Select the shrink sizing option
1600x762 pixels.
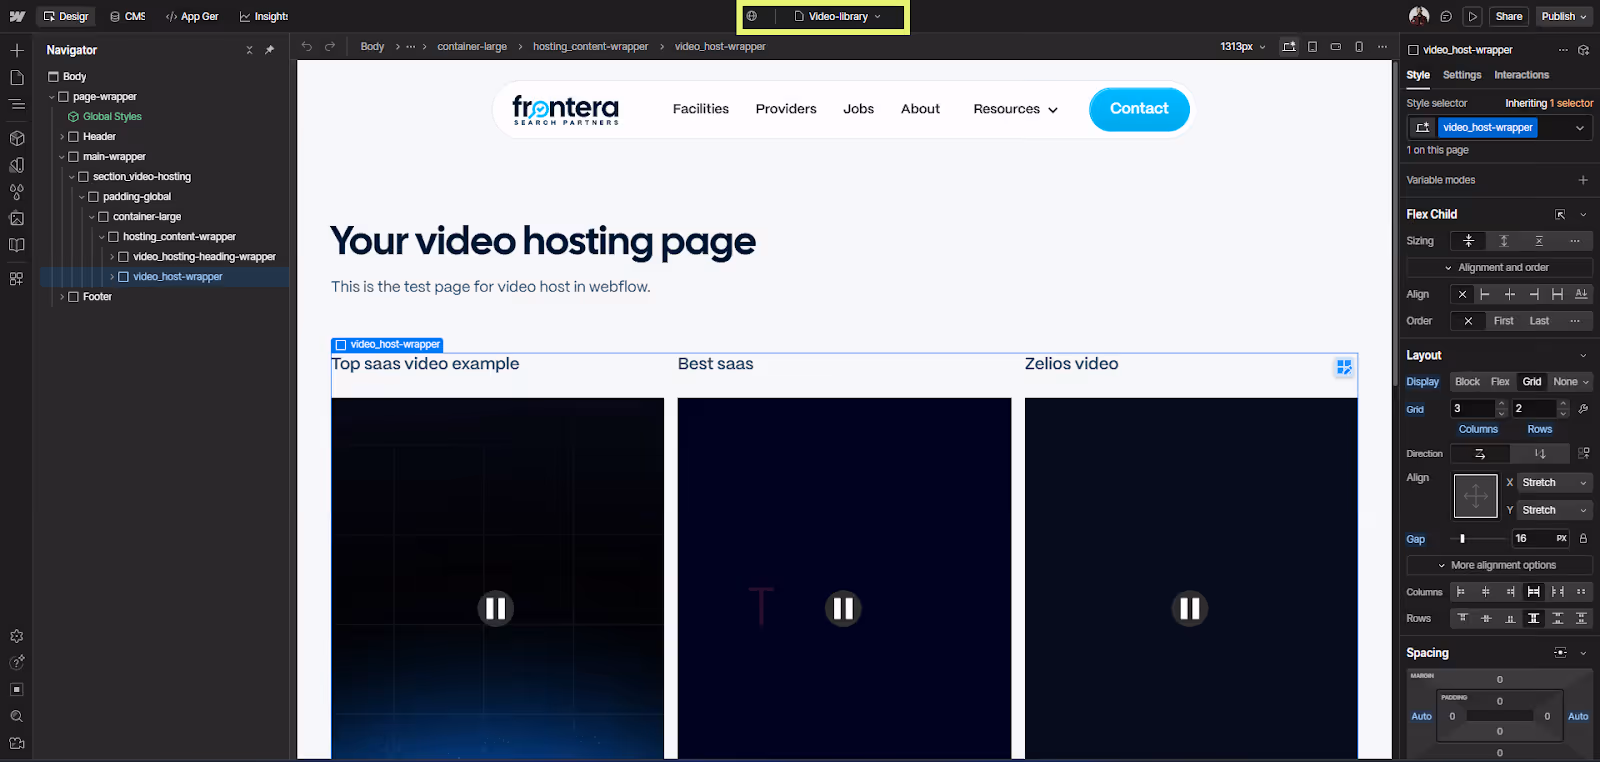1469,241
